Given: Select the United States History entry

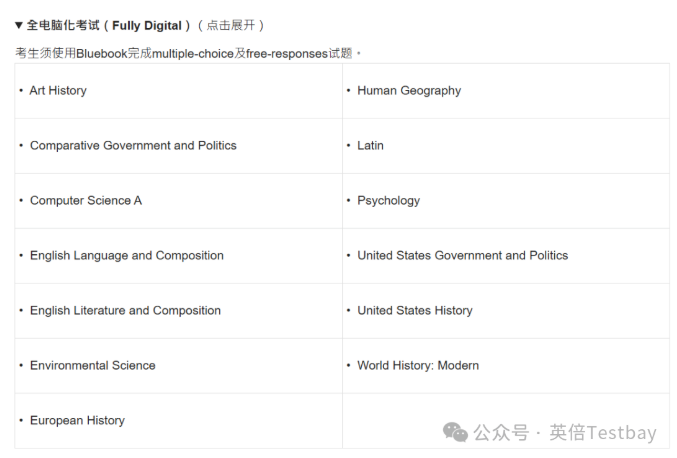Looking at the screenshot, I should (414, 311).
